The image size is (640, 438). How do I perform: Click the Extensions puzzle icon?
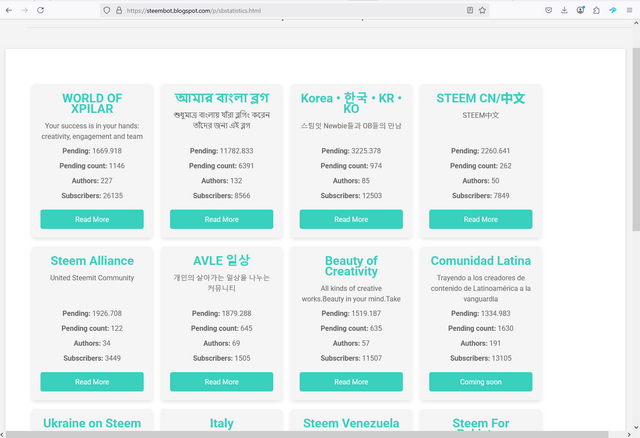(x=596, y=10)
